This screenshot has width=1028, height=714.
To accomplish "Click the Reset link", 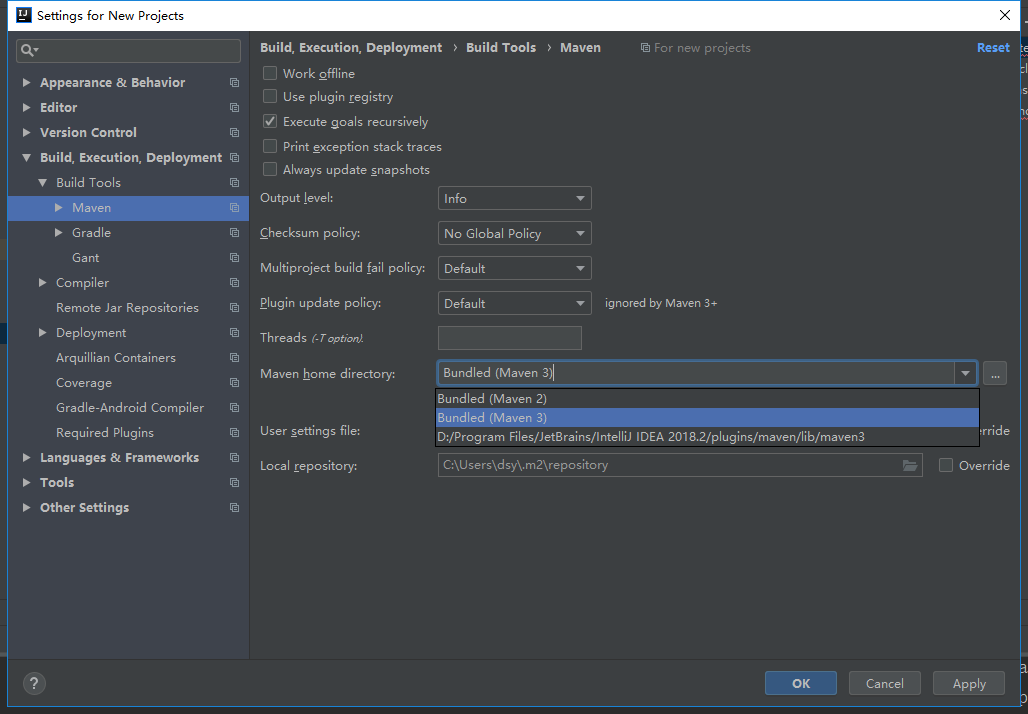I will [x=993, y=47].
